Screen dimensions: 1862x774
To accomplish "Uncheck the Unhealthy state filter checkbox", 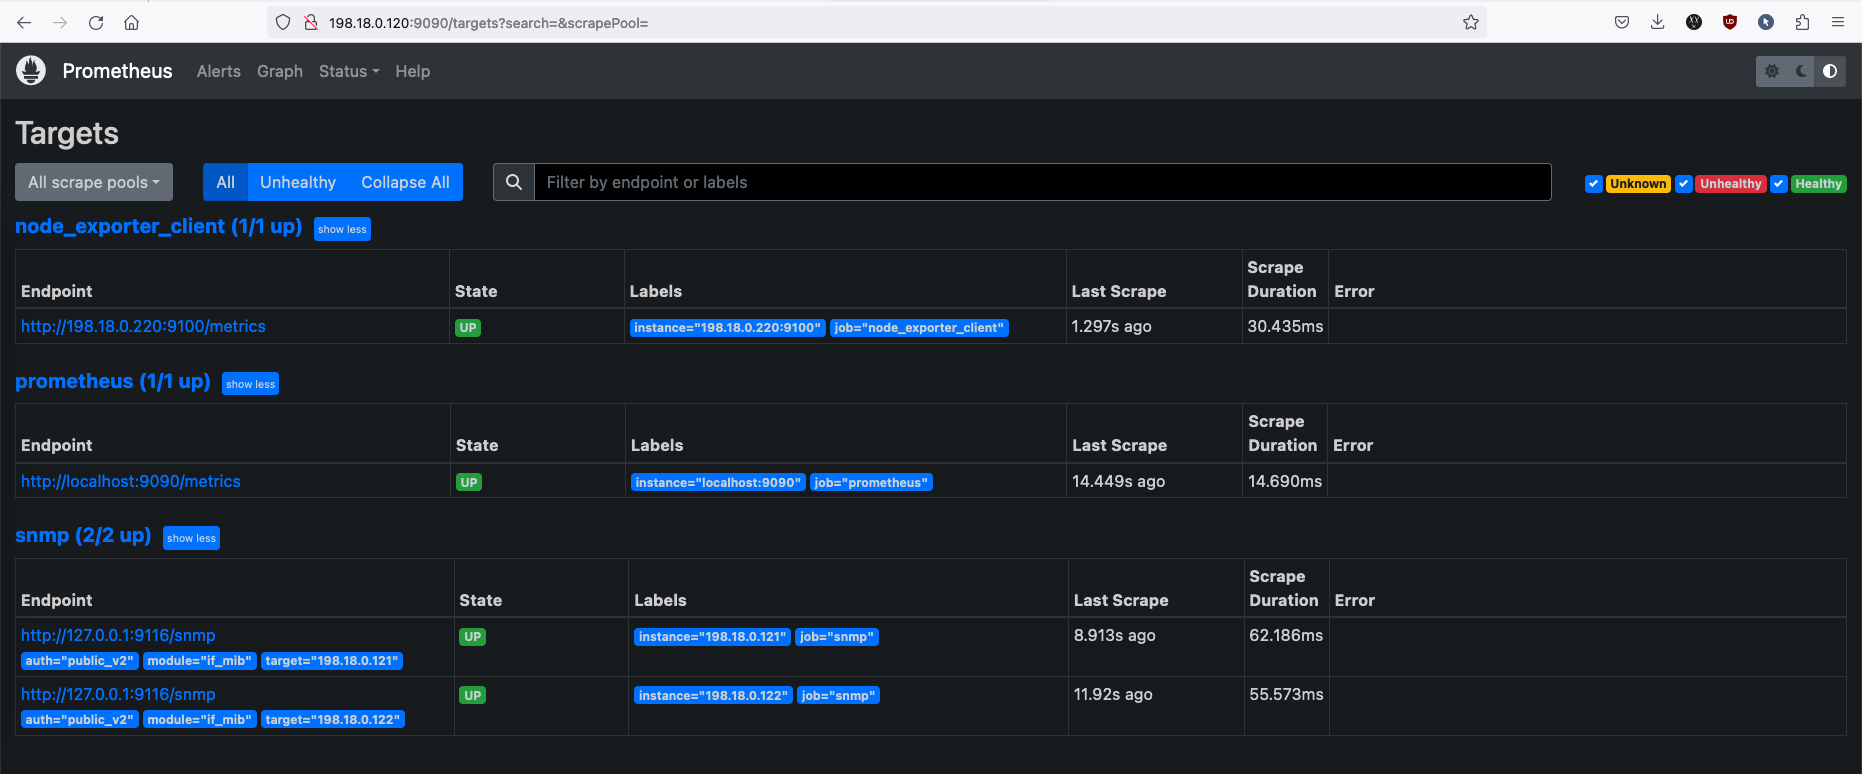I will [x=1684, y=184].
